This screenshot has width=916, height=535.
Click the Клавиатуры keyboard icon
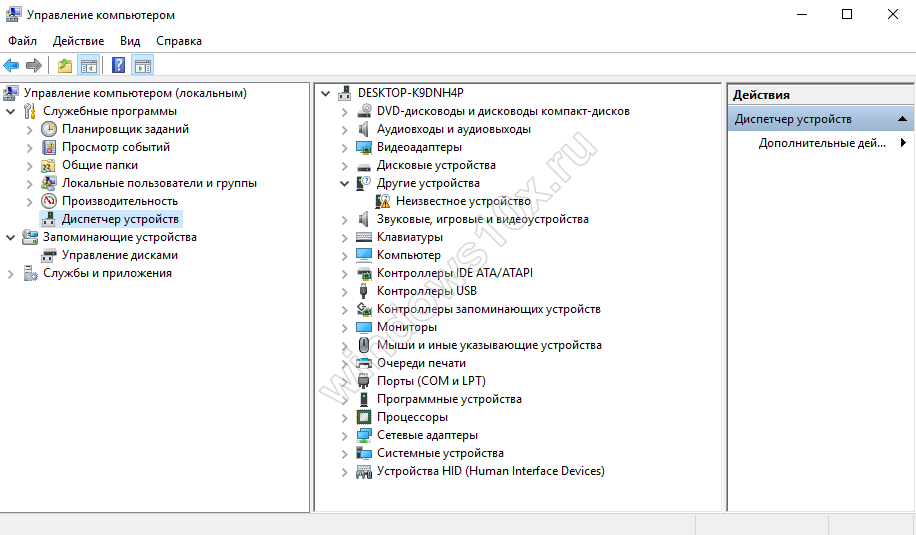click(365, 237)
